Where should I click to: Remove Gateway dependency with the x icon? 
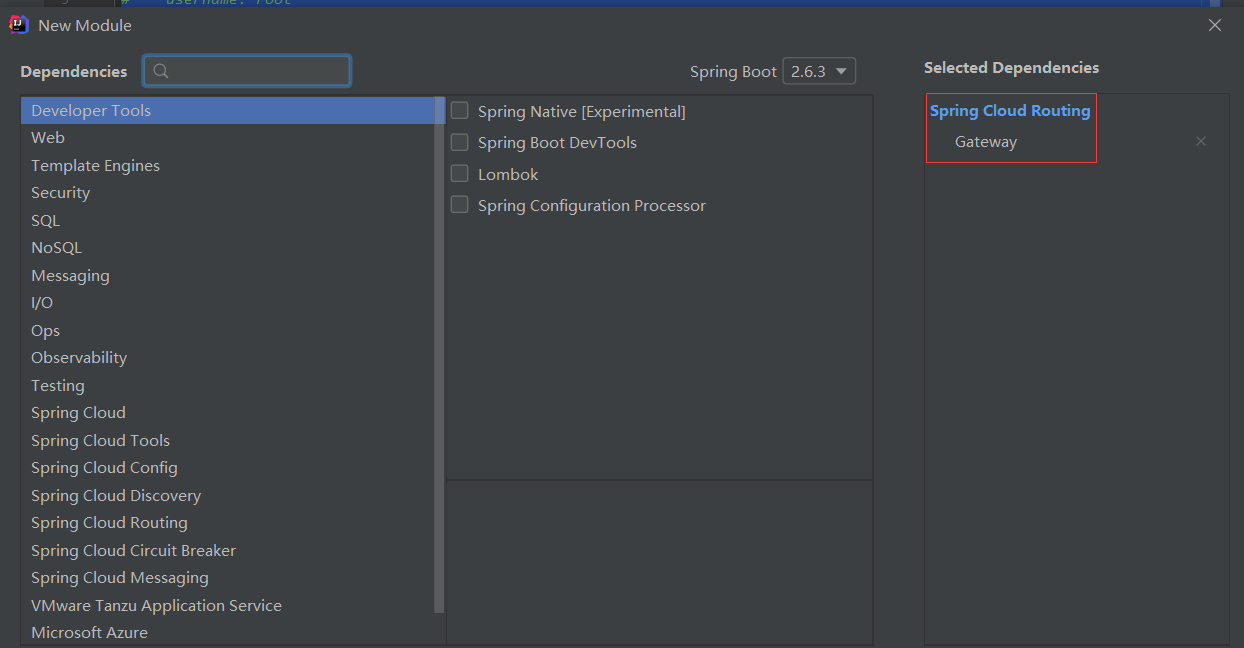[1201, 142]
